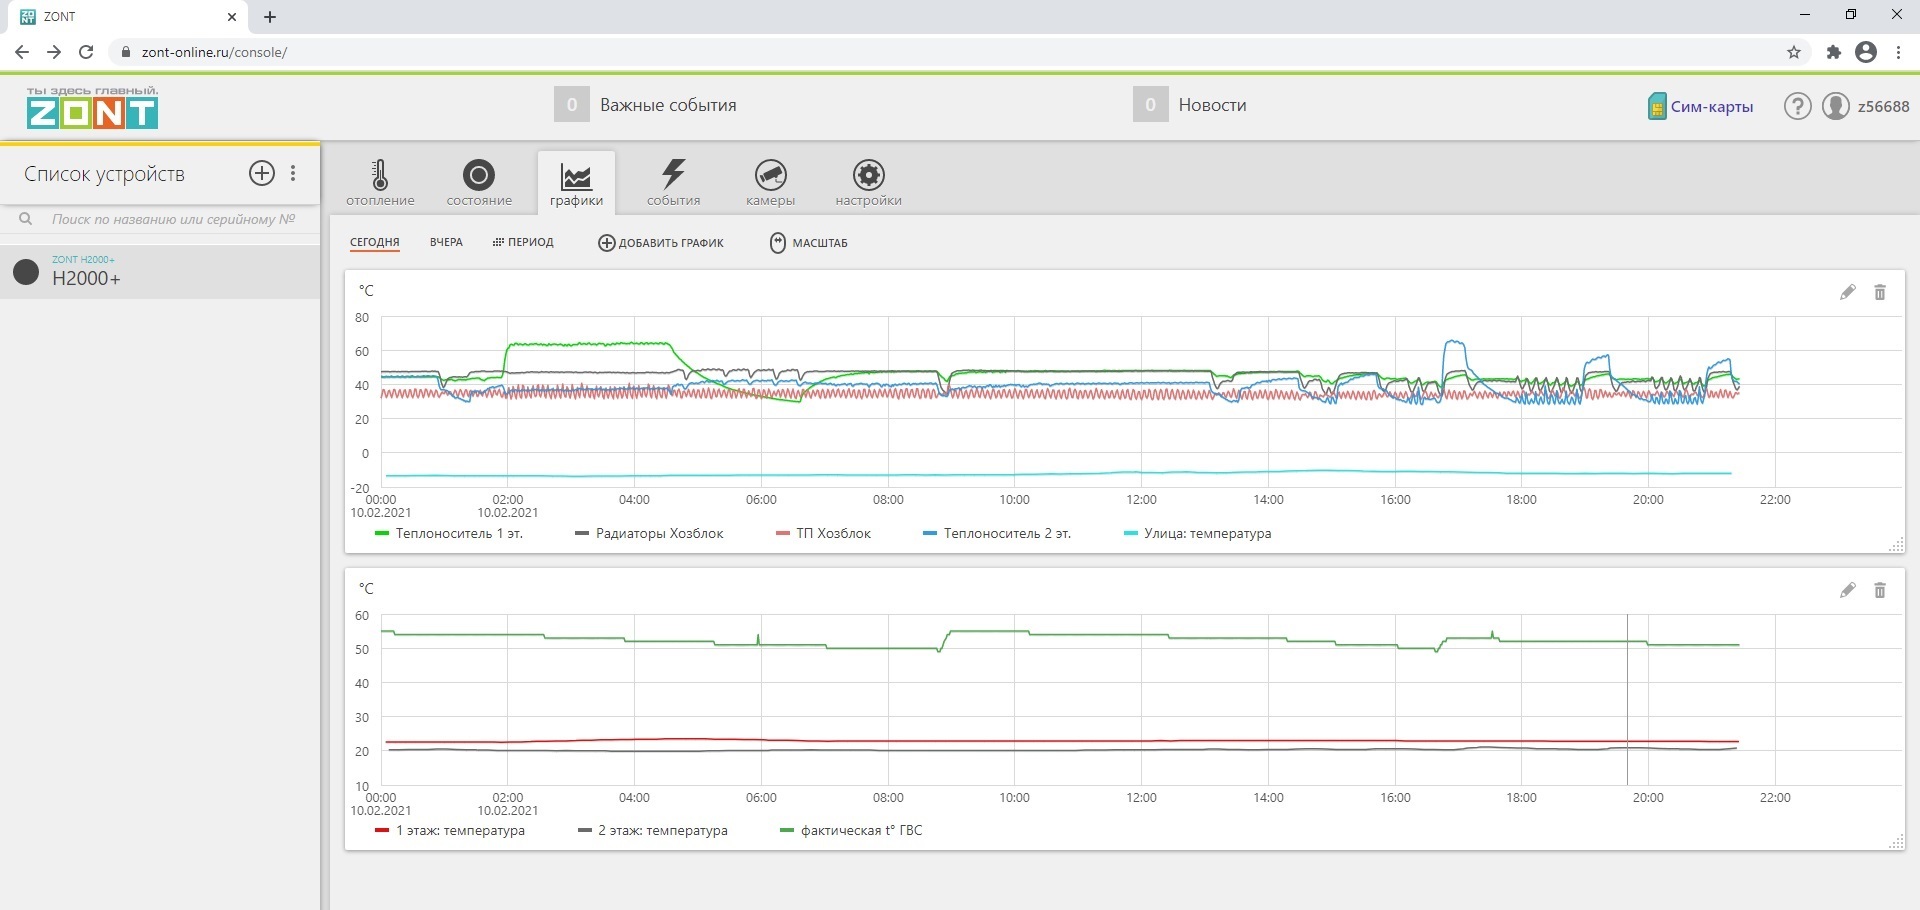Open the события tab
This screenshot has height=910, width=1920.
(673, 183)
